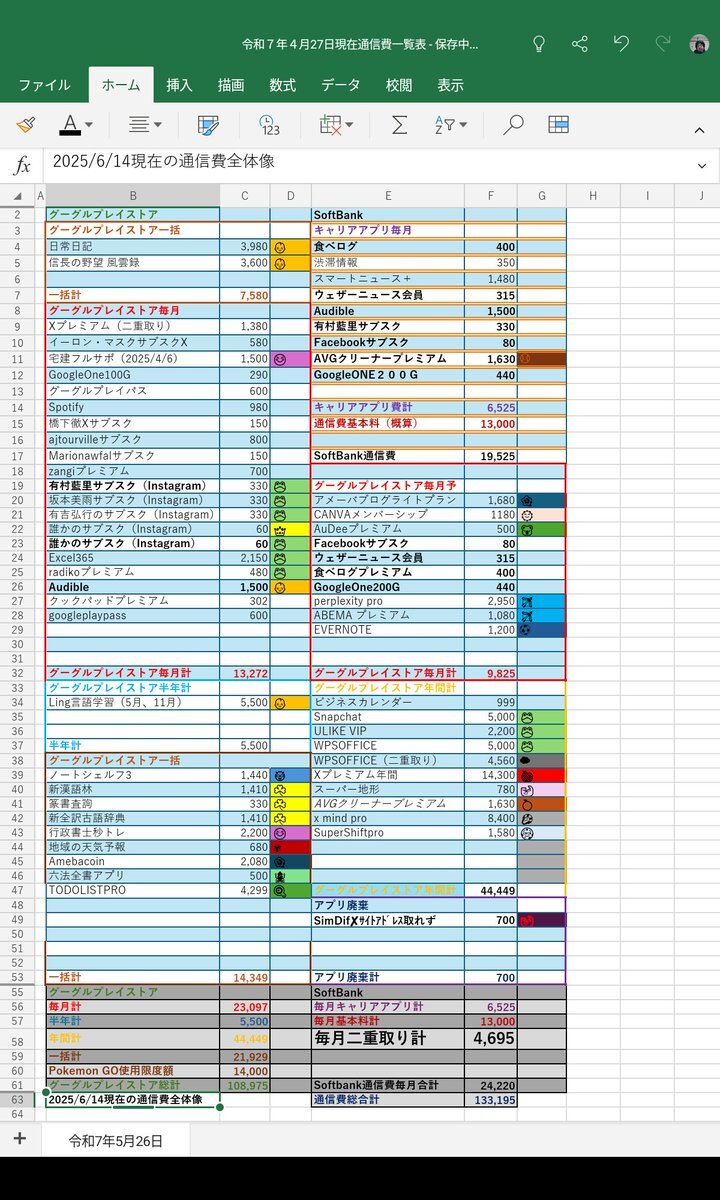The image size is (720, 1200).
Task: Select the EVERNOTE cell
Action: [x=388, y=630]
